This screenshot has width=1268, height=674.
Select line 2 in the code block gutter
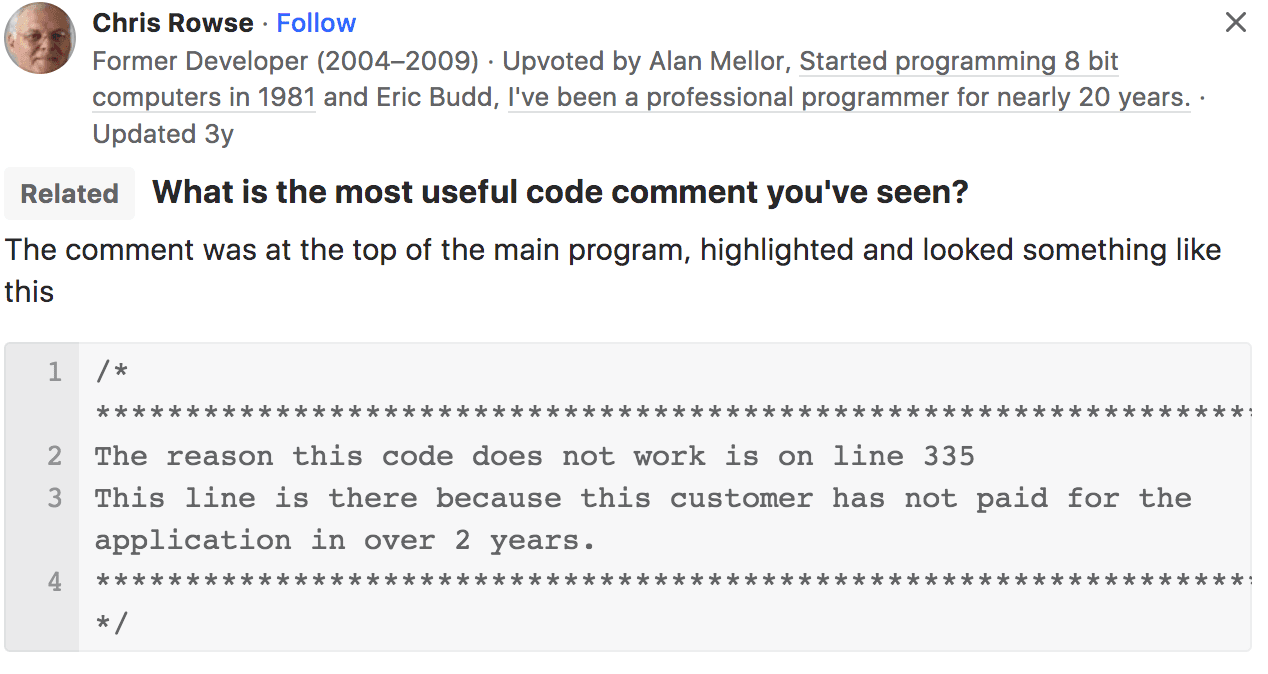click(54, 456)
